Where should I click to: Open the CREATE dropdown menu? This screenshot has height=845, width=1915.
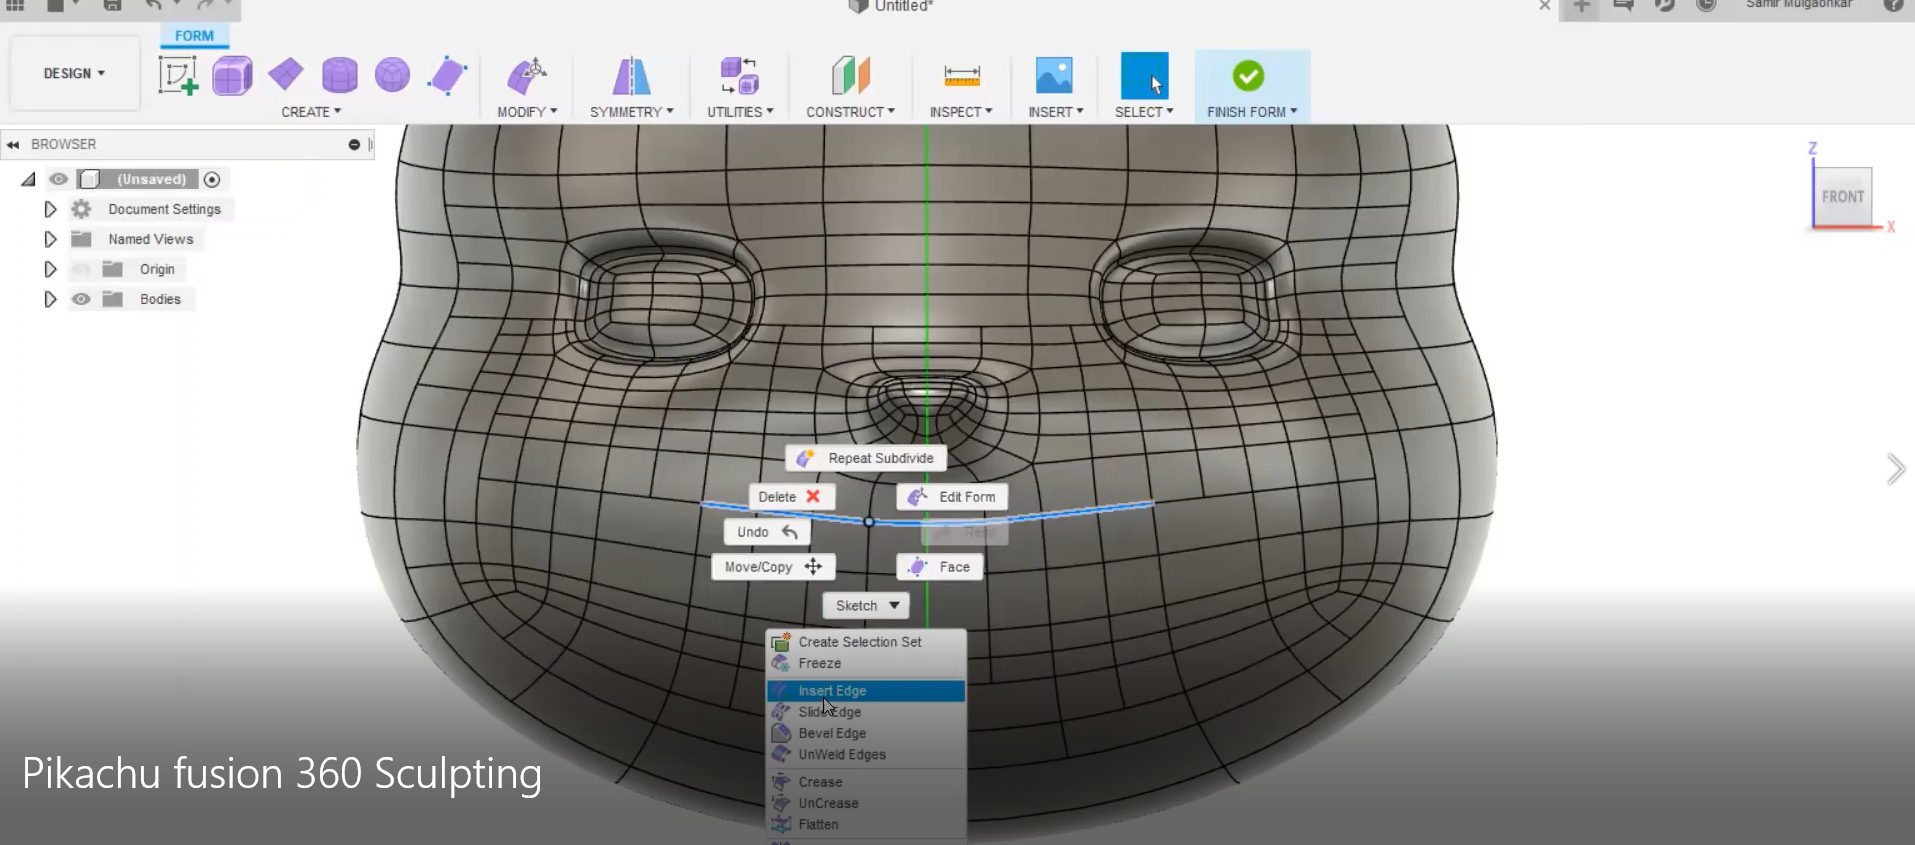tap(311, 112)
